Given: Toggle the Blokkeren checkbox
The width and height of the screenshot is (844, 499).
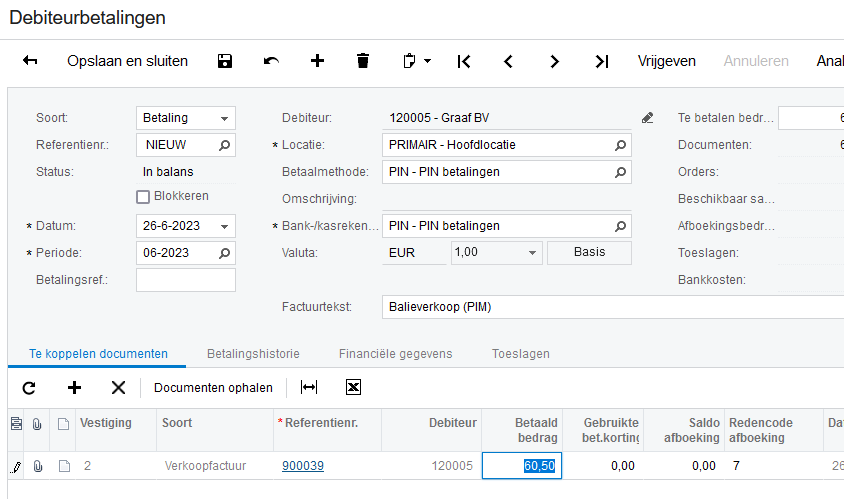Looking at the screenshot, I should tap(143, 196).
